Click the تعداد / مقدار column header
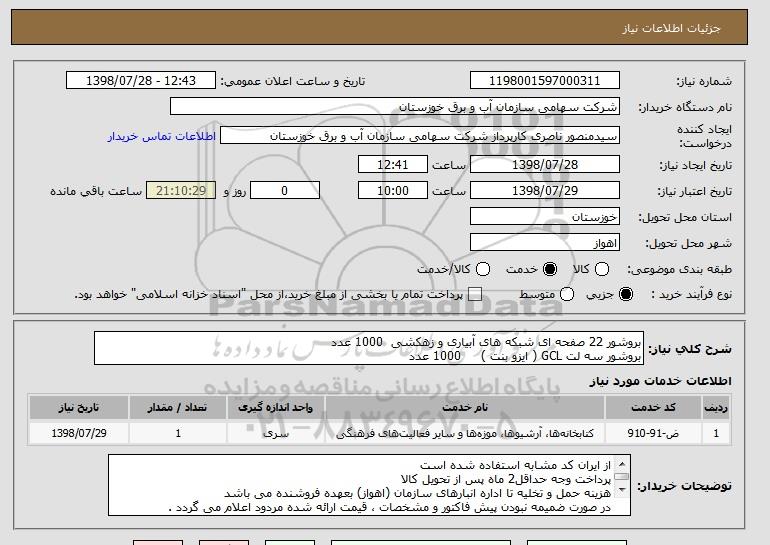The image size is (770, 545). coord(177,408)
